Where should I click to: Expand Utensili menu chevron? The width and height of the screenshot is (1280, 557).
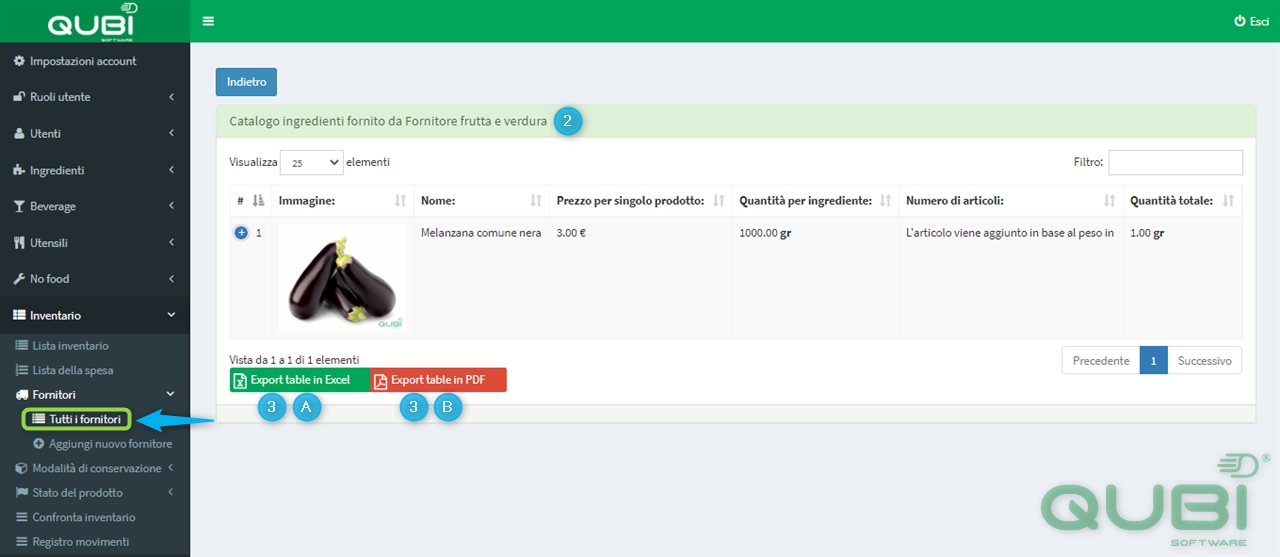click(x=171, y=243)
